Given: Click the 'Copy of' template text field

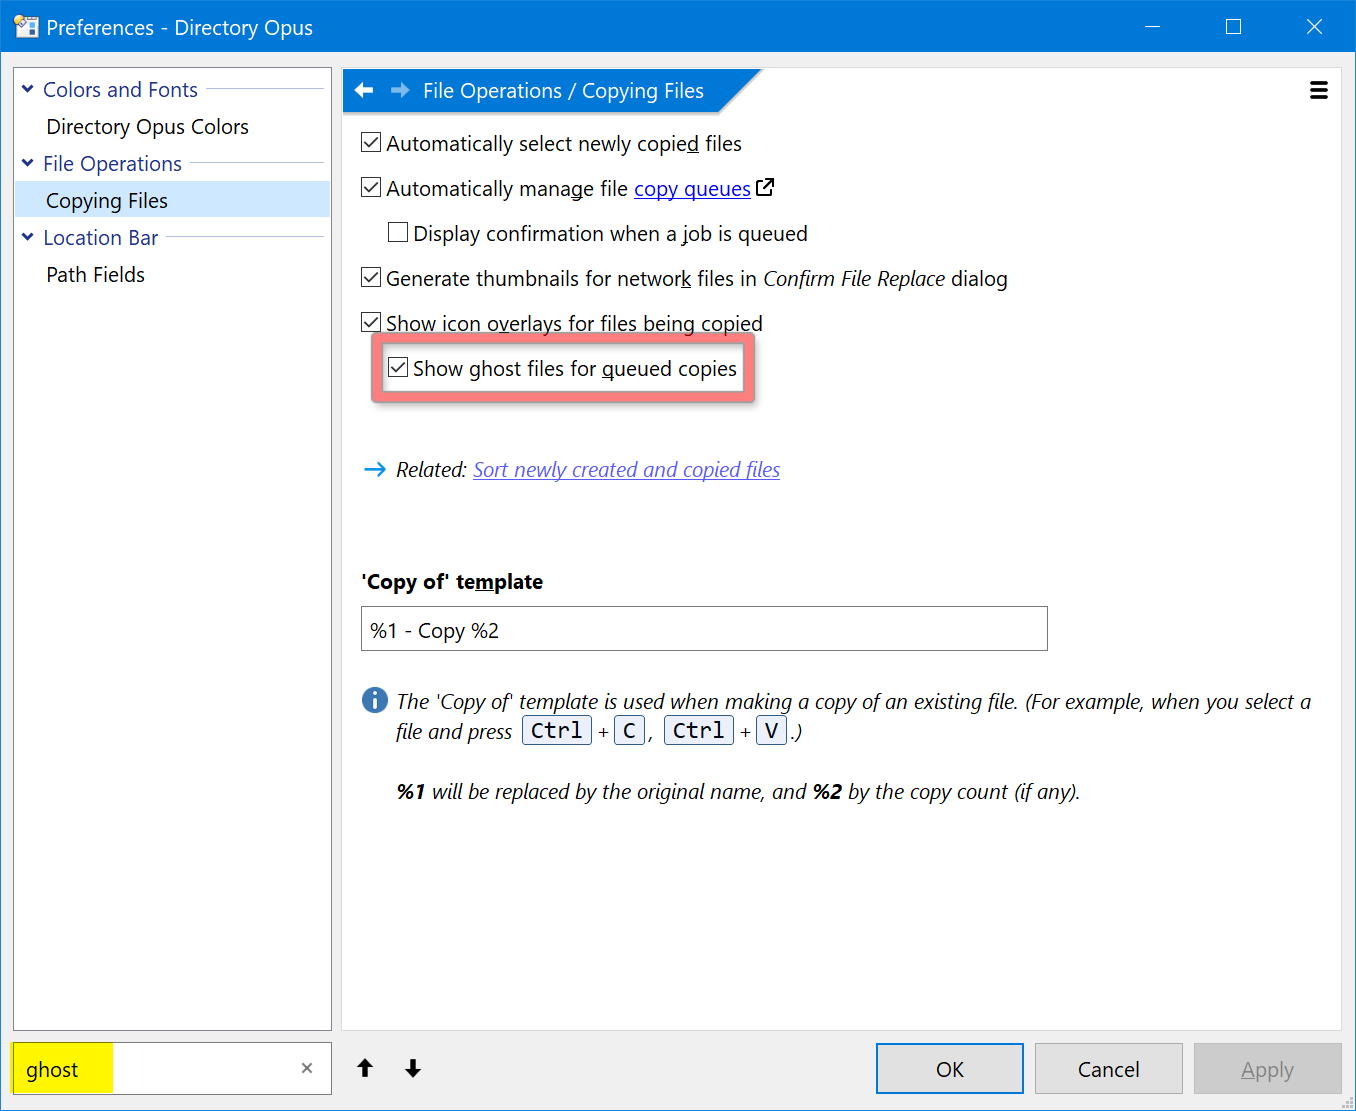Looking at the screenshot, I should [704, 629].
